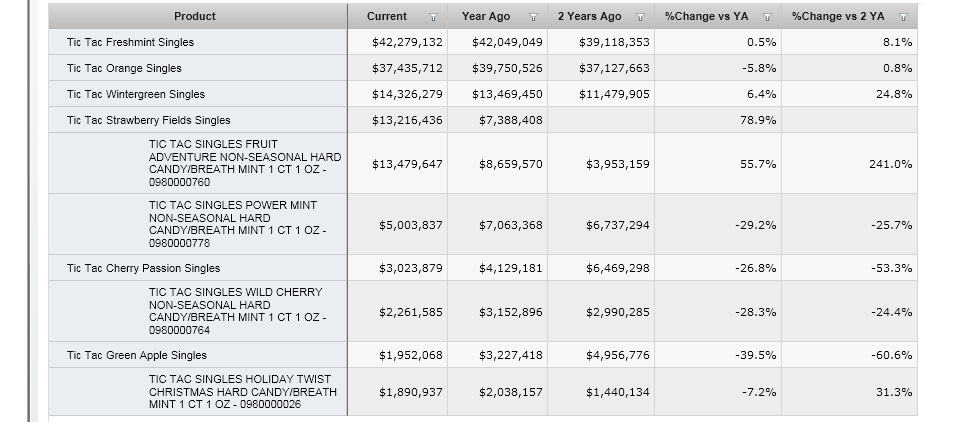Click the 241.0% change cell
This screenshot has width=968, height=426.
(890, 164)
